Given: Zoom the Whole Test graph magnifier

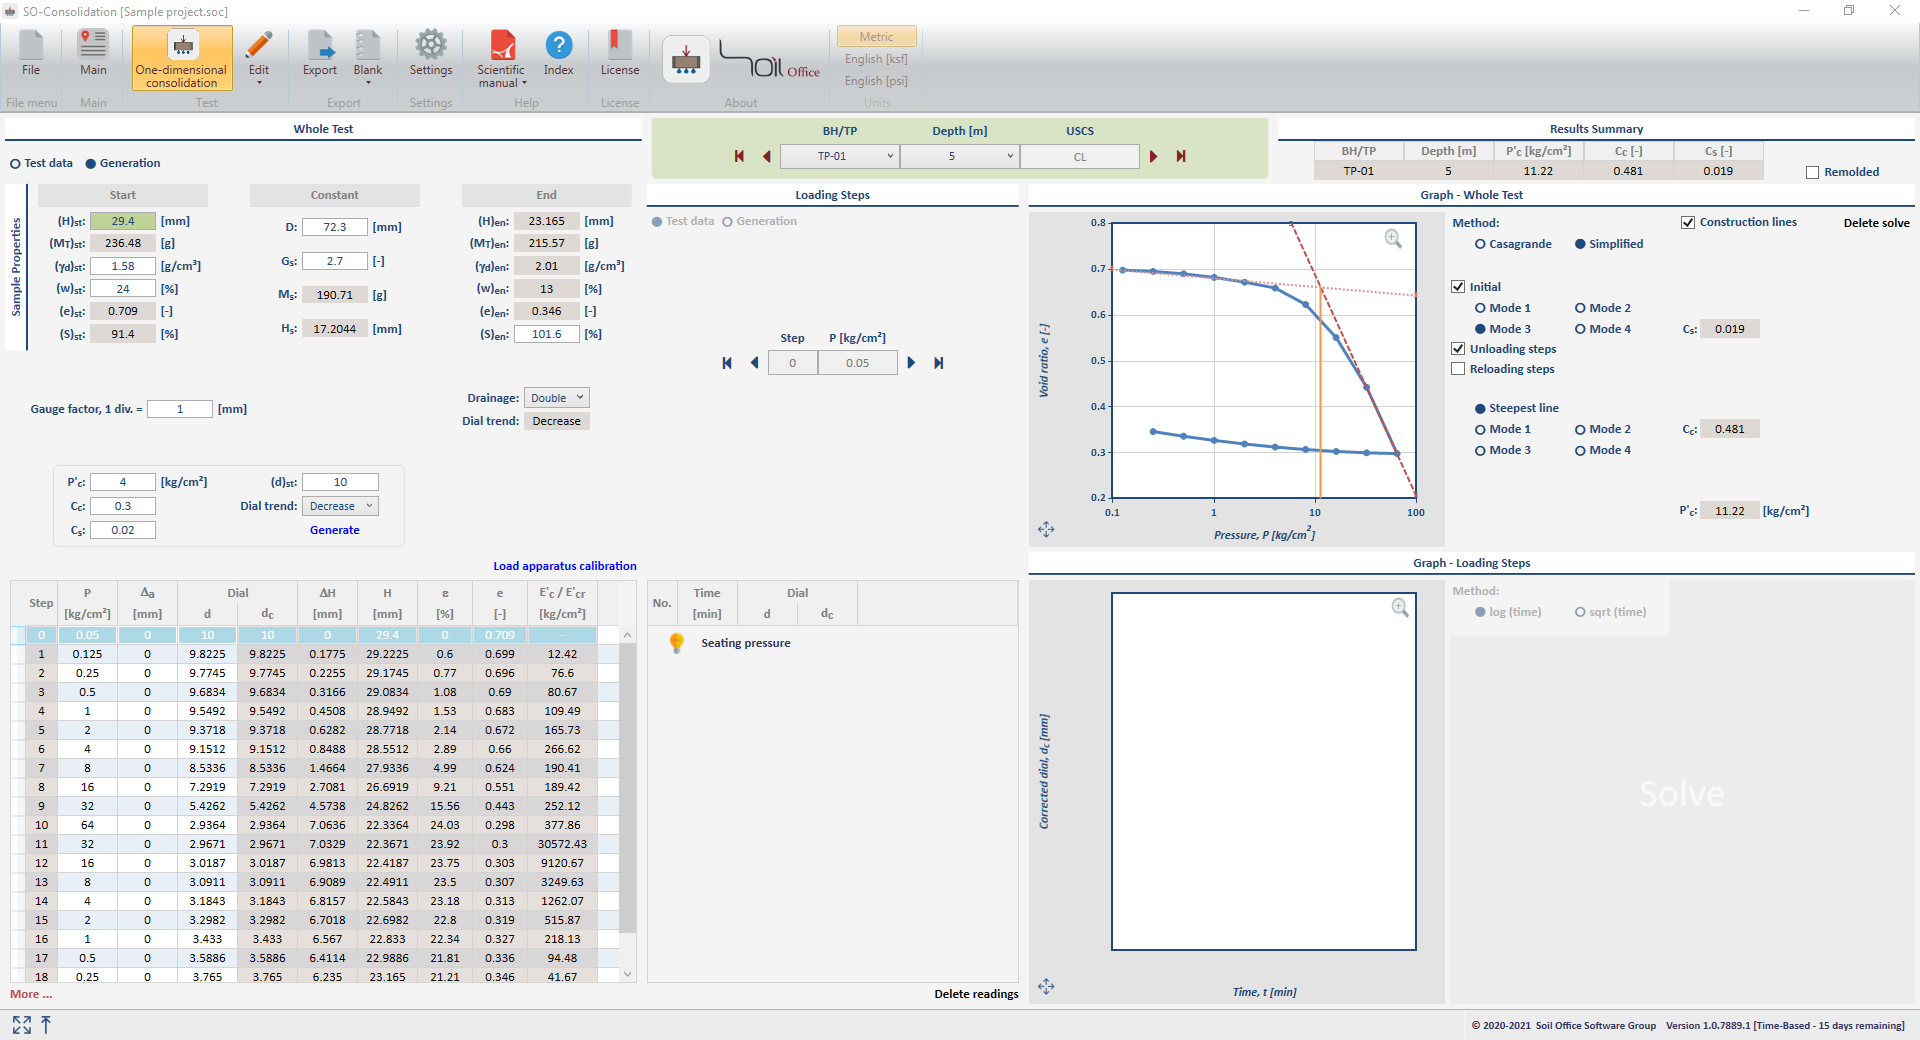Looking at the screenshot, I should pyautogui.click(x=1393, y=238).
